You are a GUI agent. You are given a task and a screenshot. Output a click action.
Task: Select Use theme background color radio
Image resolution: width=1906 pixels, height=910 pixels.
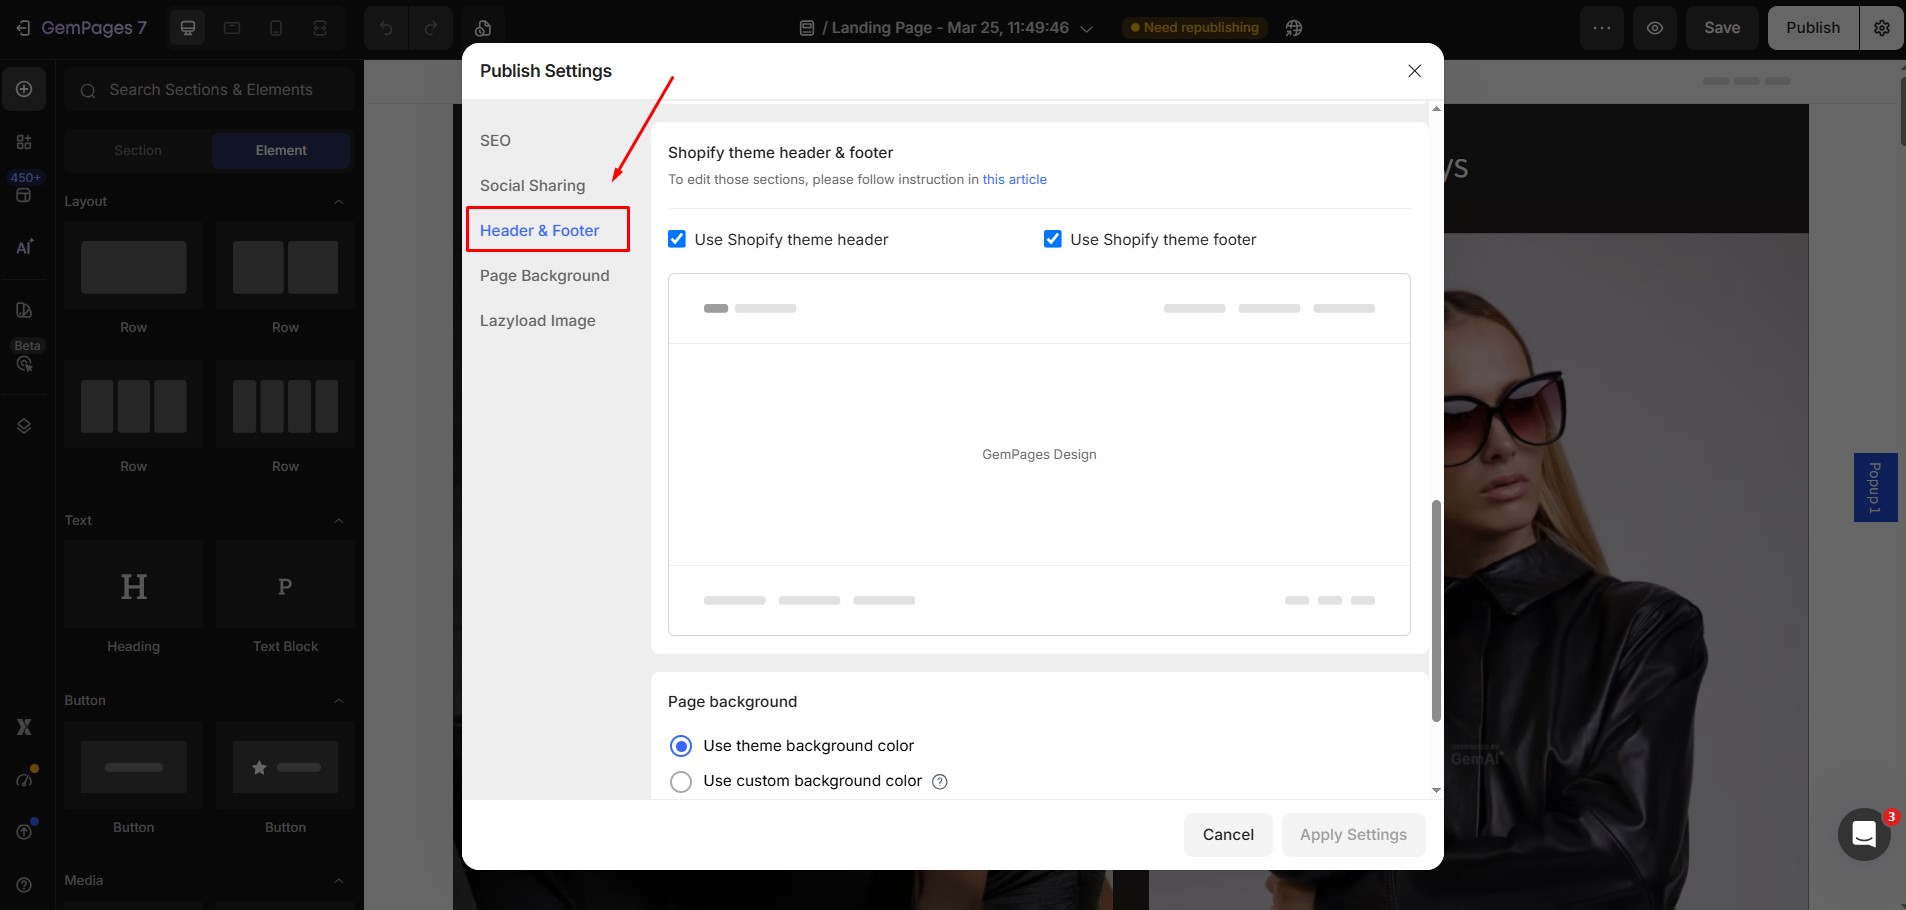[x=681, y=746]
